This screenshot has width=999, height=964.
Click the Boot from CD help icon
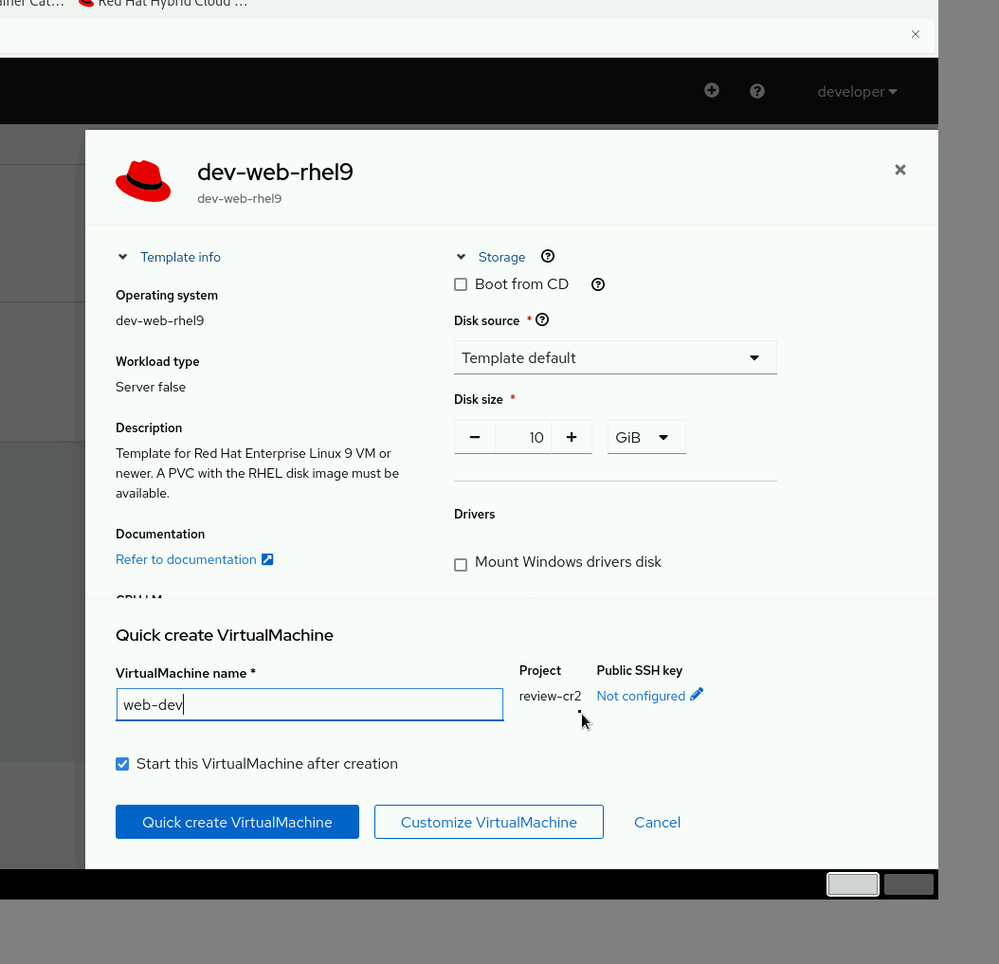pos(598,284)
